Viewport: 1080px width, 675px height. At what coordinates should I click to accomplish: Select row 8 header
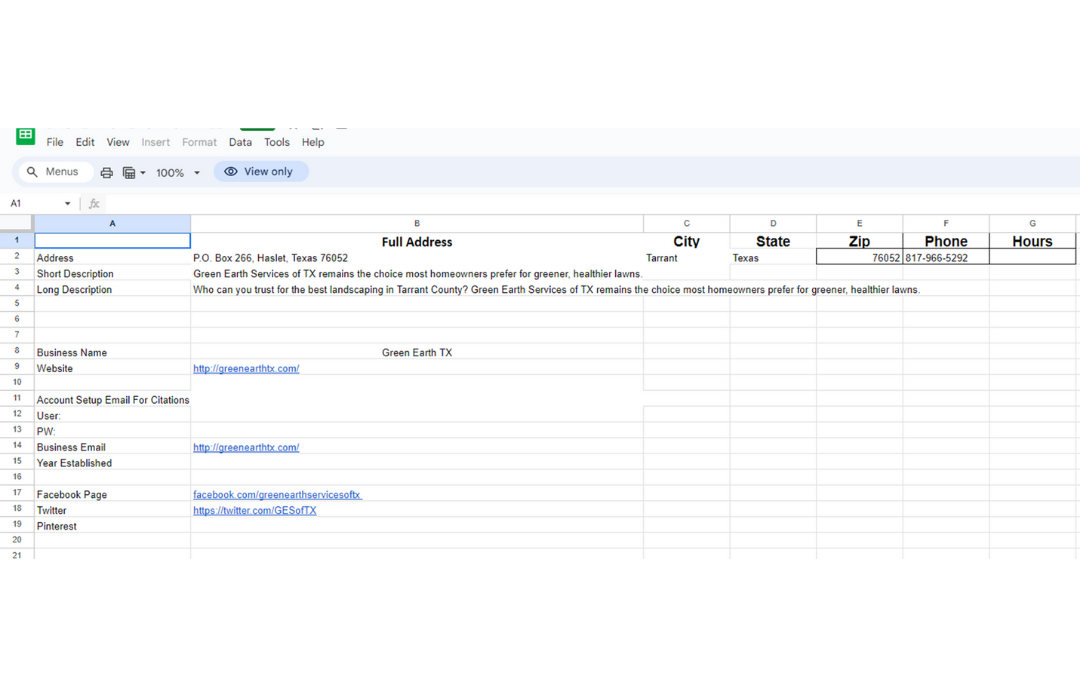17,351
